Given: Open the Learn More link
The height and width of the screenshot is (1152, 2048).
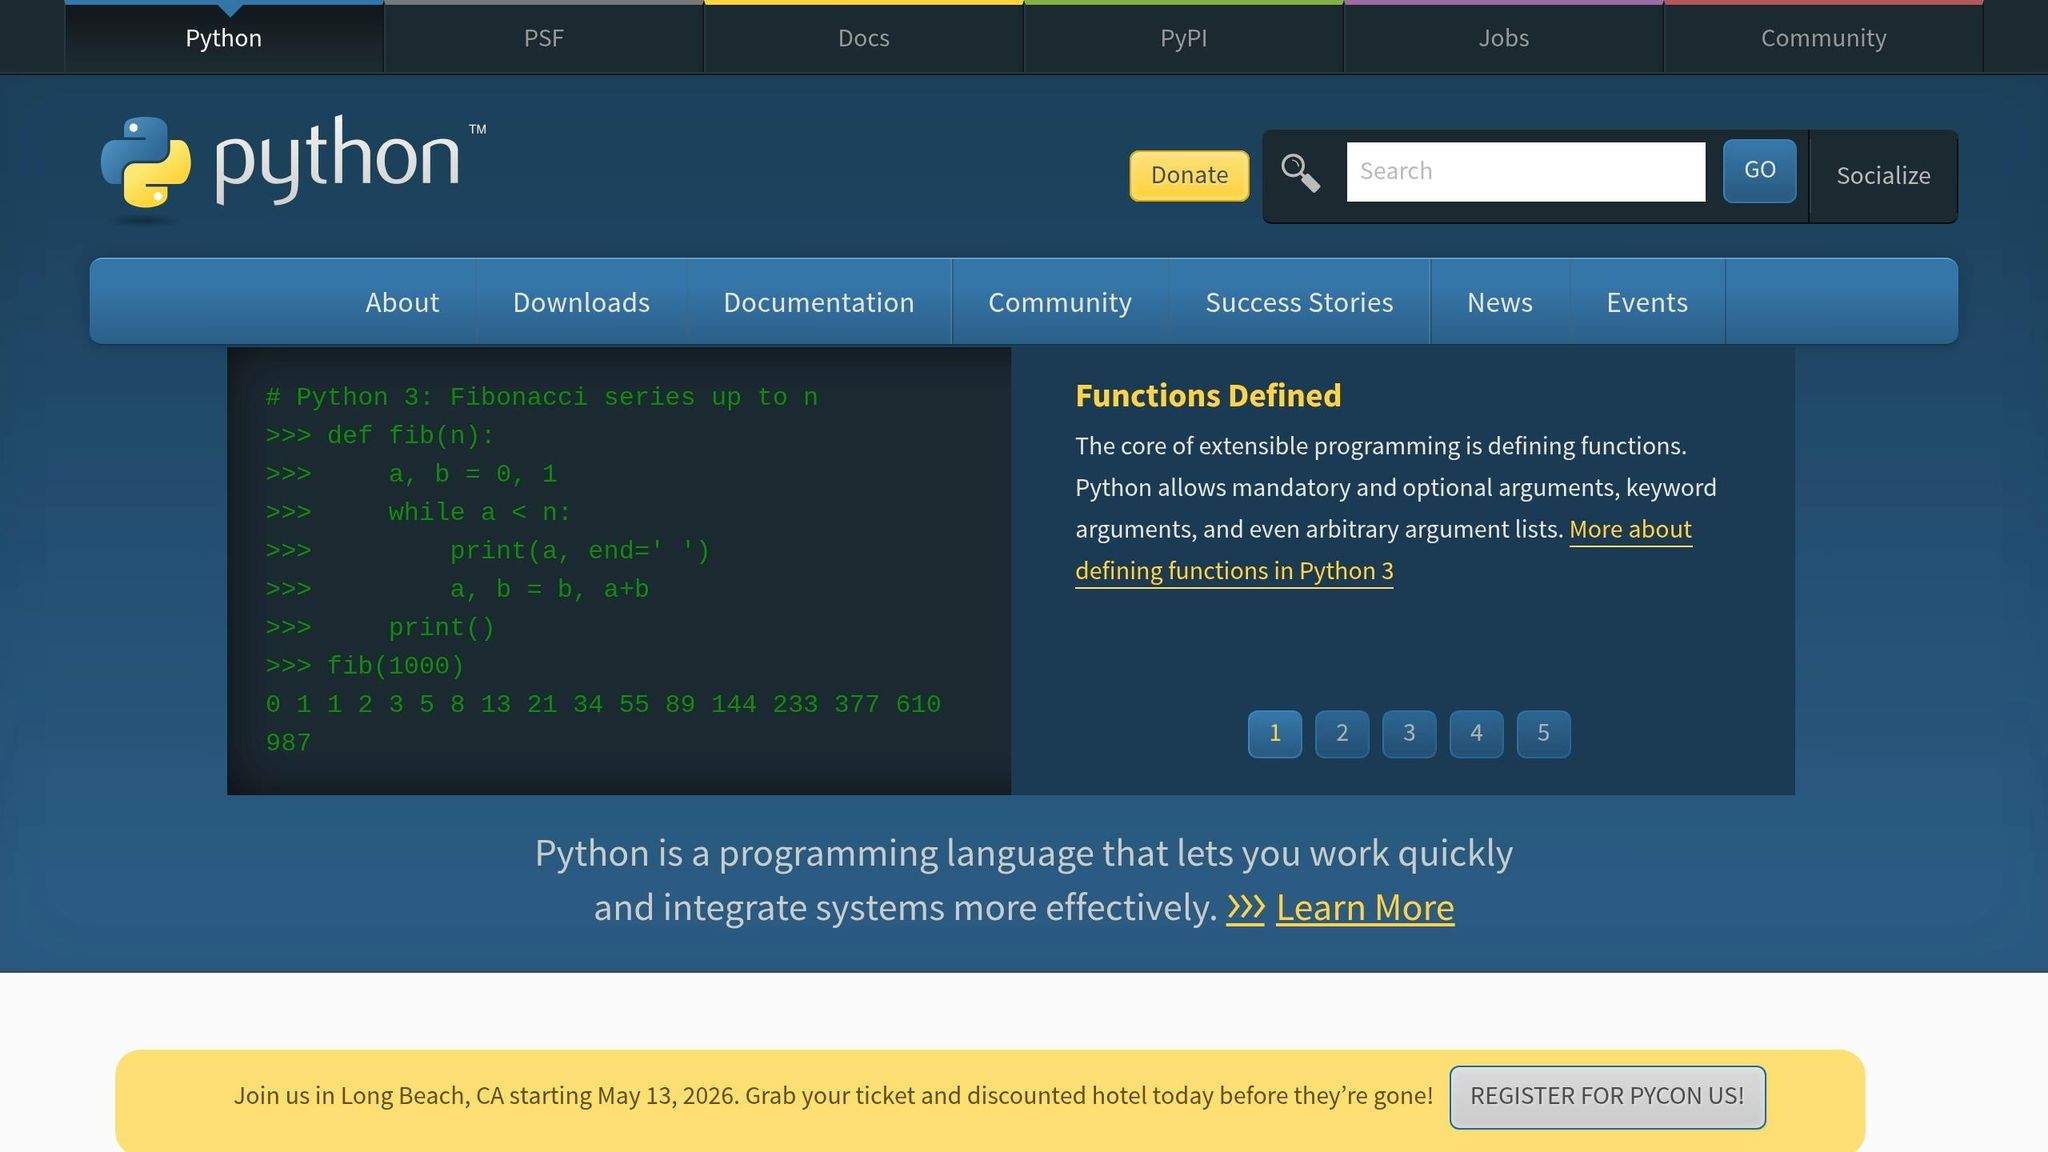Looking at the screenshot, I should [1364, 908].
